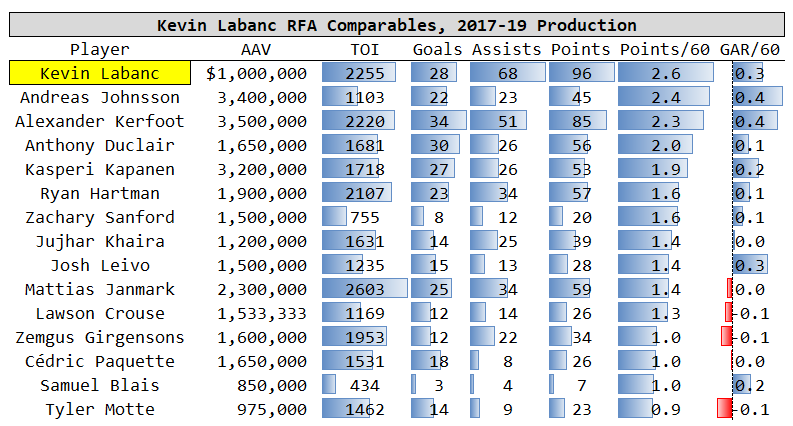The width and height of the screenshot is (793, 426).
Task: Select Josh Leivo's GAR/60 value 0.3
Action: tap(750, 266)
